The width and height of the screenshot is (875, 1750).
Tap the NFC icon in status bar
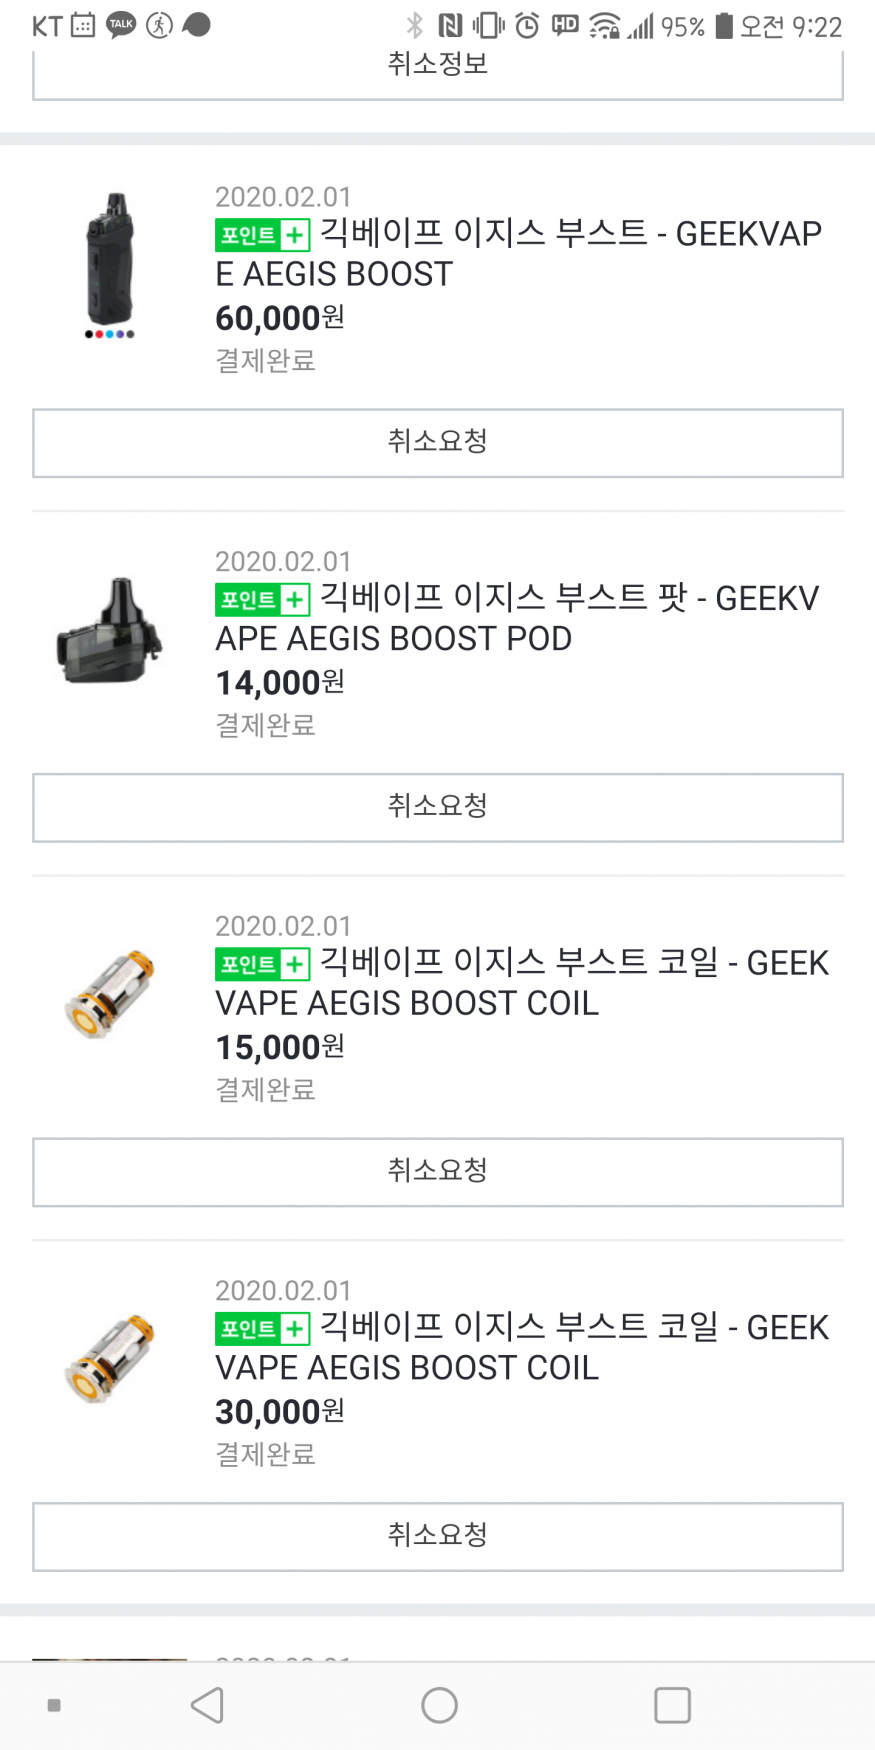[450, 25]
